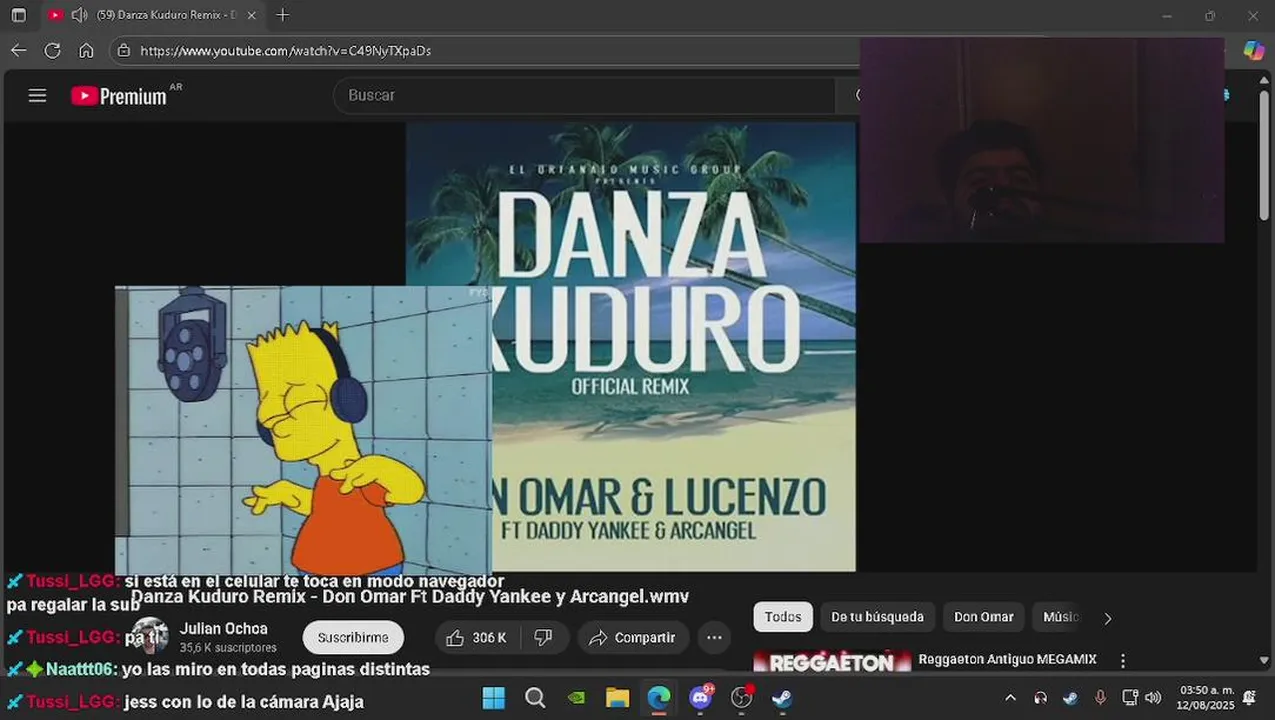Open options menu for Reggaeton Antiguo MEGAMIX
This screenshot has width=1275, height=720.
point(1123,661)
